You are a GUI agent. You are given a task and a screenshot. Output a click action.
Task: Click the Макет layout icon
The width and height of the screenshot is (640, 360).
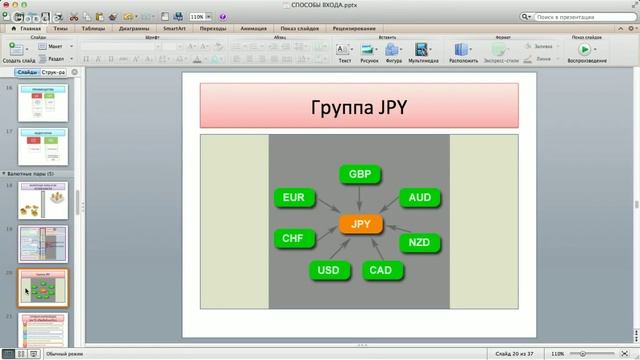click(42, 47)
